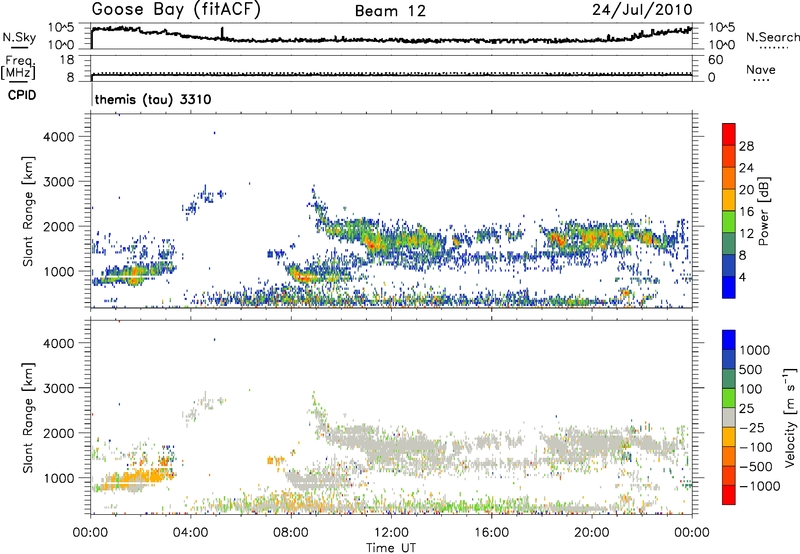Viewport: 800px width, 554px height.
Task: Click Velocity panel "Slant Range [km]" label
Action: (x=28, y=418)
